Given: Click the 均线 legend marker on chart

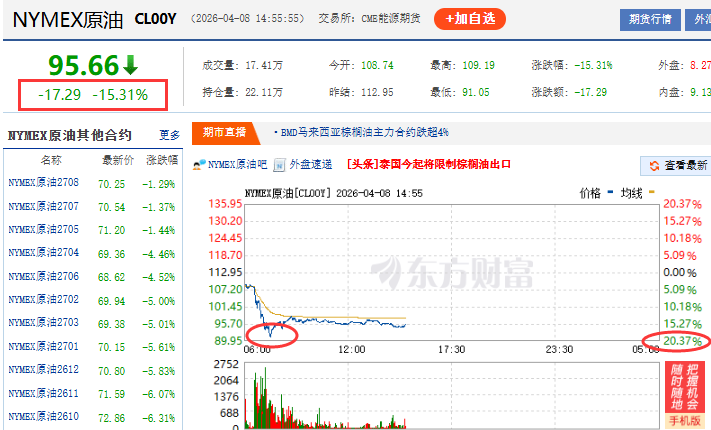Looking at the screenshot, I should [652, 192].
